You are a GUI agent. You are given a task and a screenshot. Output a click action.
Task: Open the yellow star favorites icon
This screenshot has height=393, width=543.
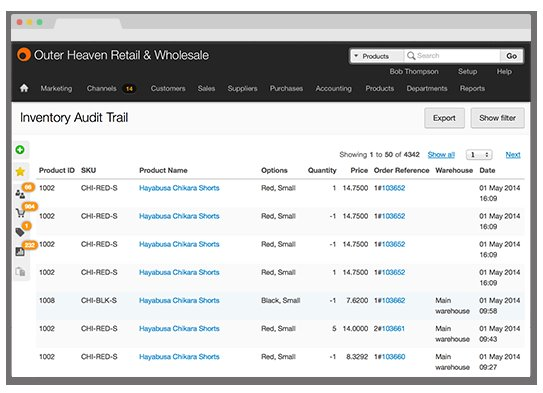(x=20, y=171)
